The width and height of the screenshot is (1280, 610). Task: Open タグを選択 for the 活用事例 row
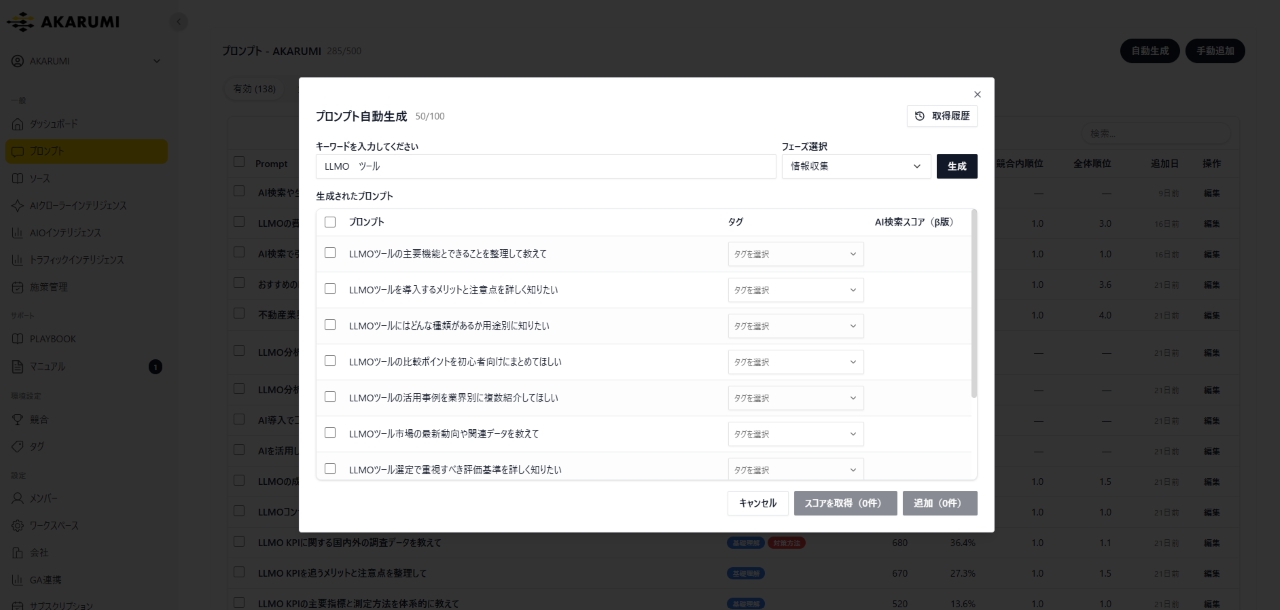pyautogui.click(x=795, y=398)
